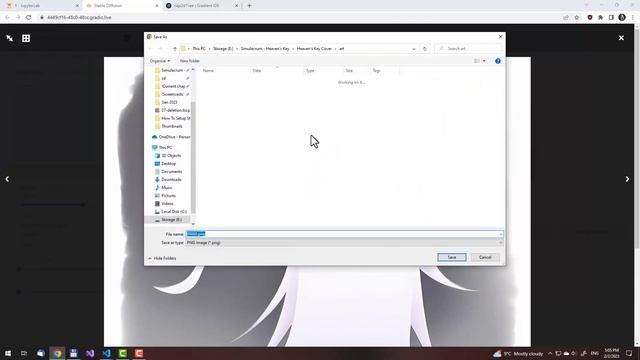The width and height of the screenshot is (640, 360).
Task: Click the zoom toggle icon in lightbox
Action: [x=10, y=38]
